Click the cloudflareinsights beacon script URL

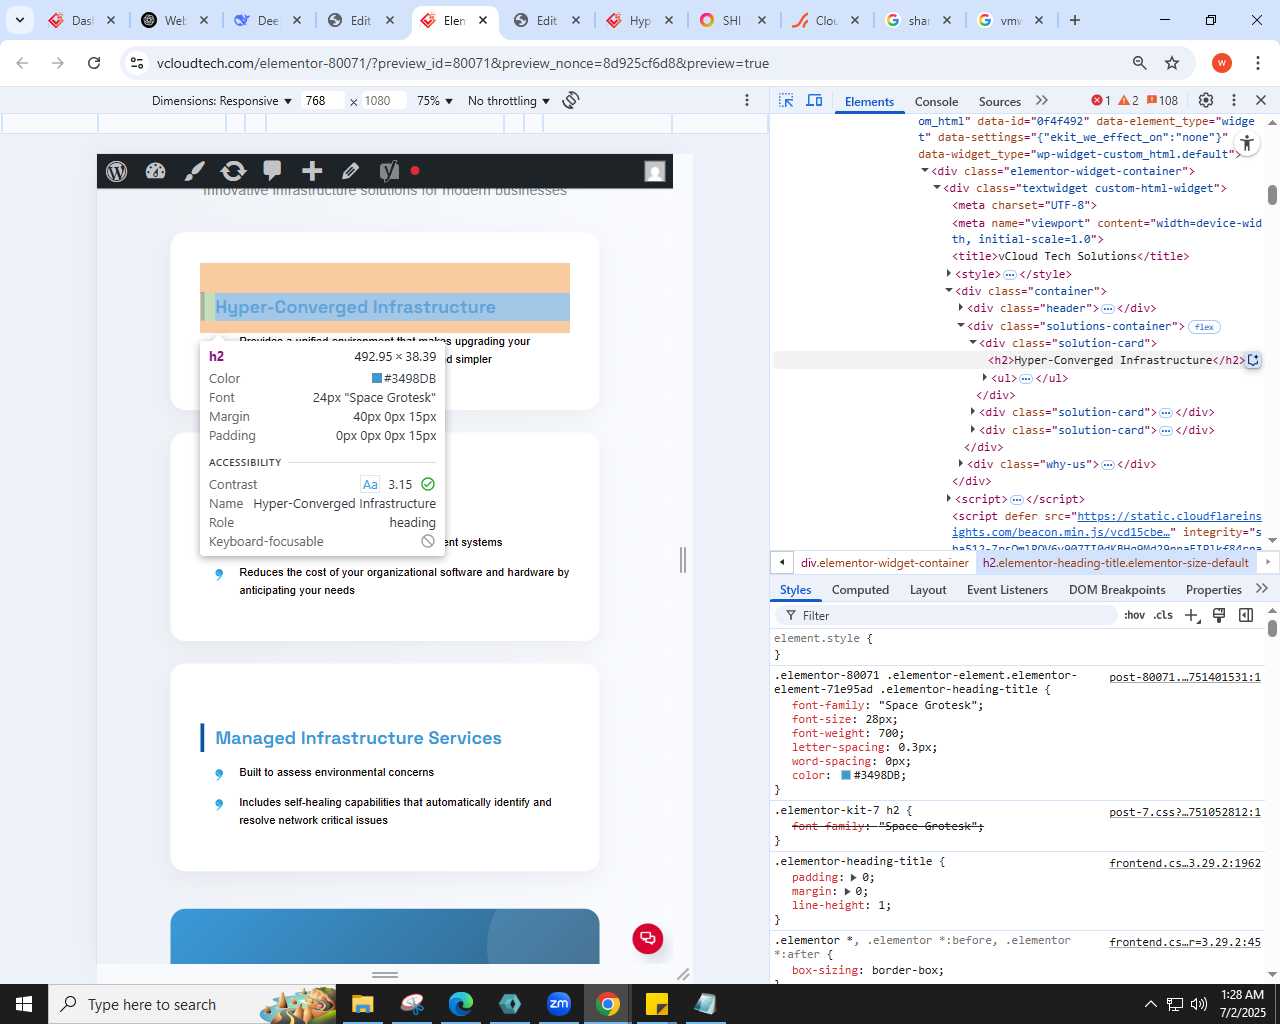(1107, 524)
